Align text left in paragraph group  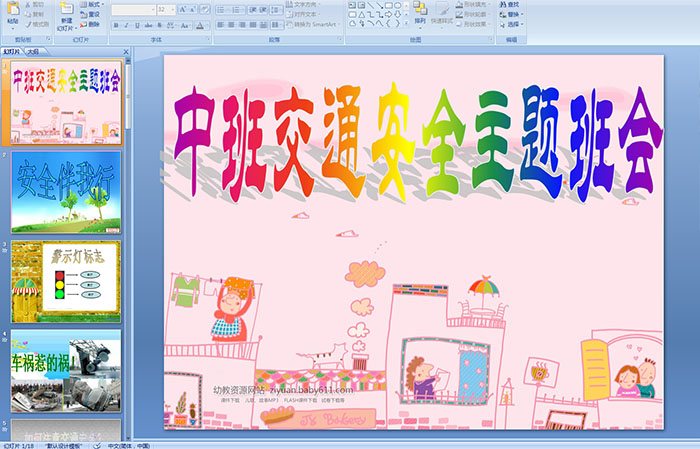[x=221, y=25]
